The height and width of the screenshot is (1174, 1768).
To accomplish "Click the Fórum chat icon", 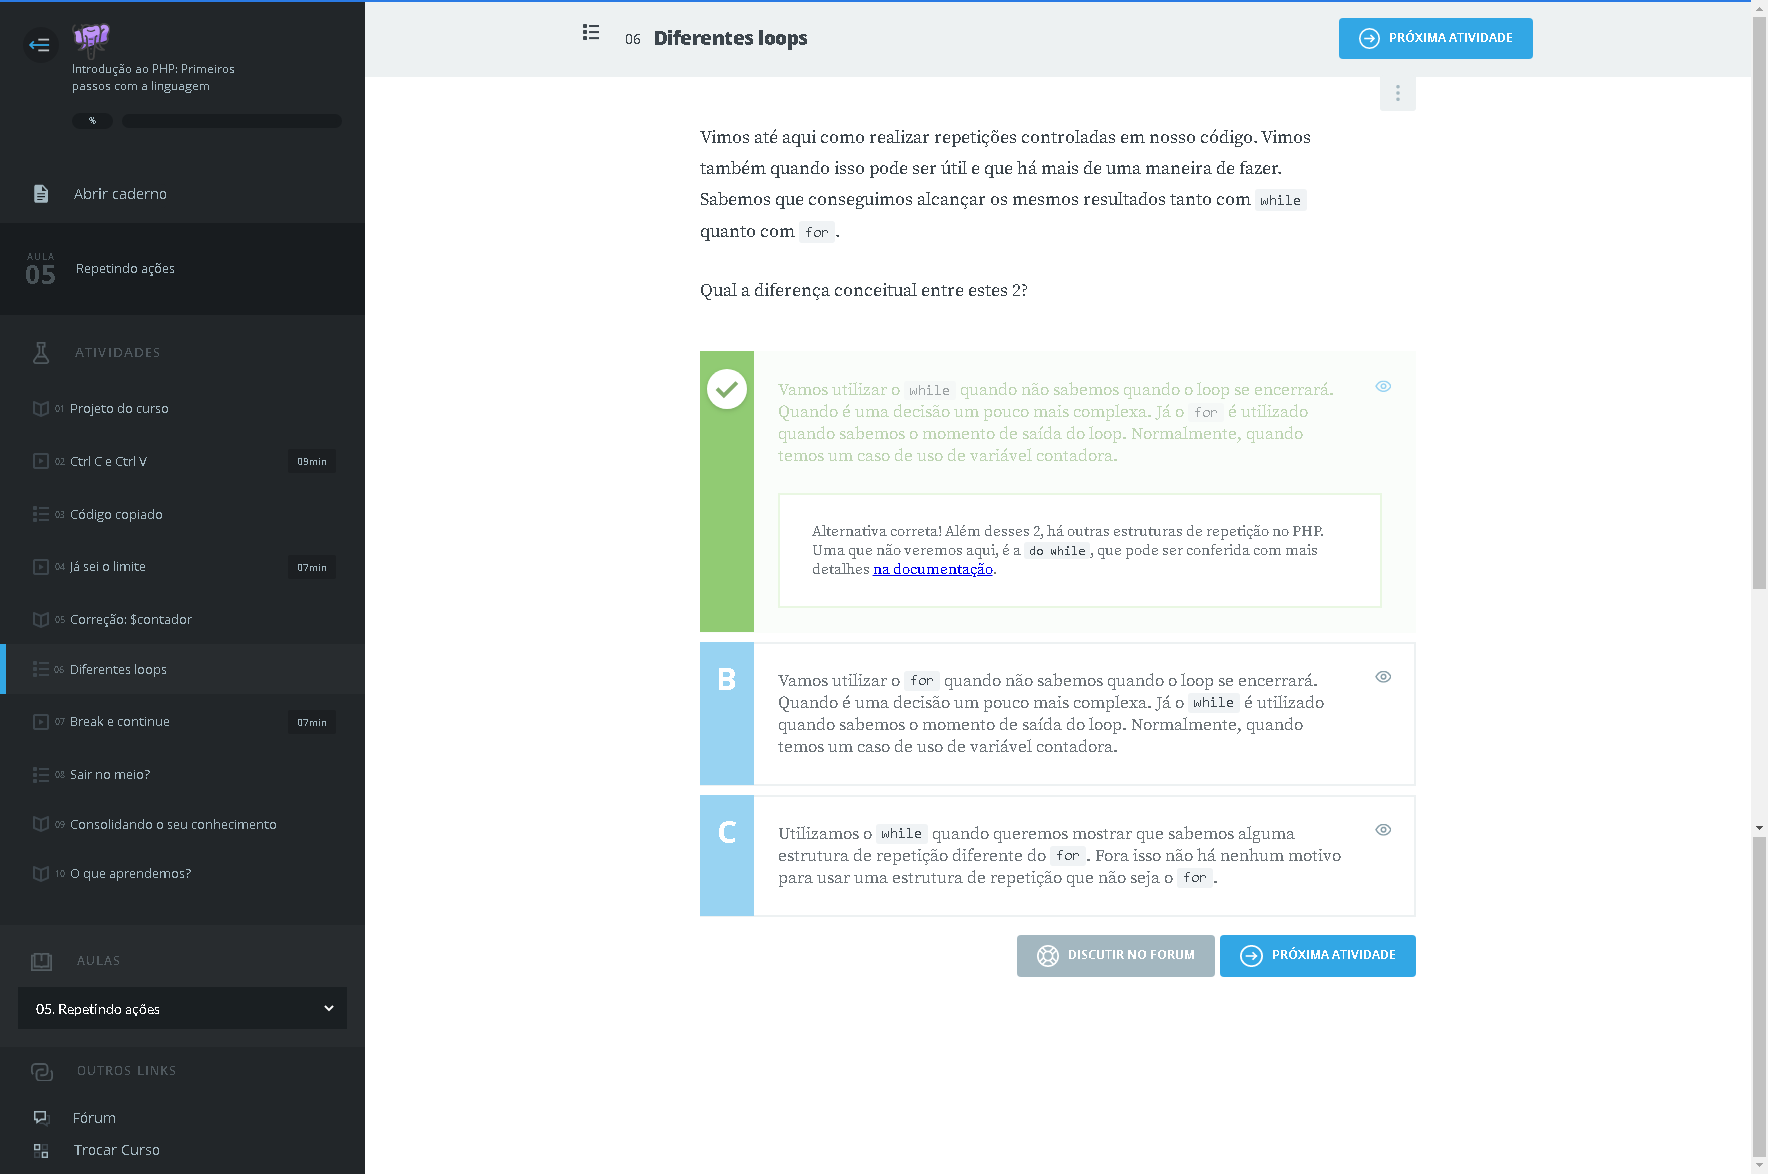I will coord(41,1117).
